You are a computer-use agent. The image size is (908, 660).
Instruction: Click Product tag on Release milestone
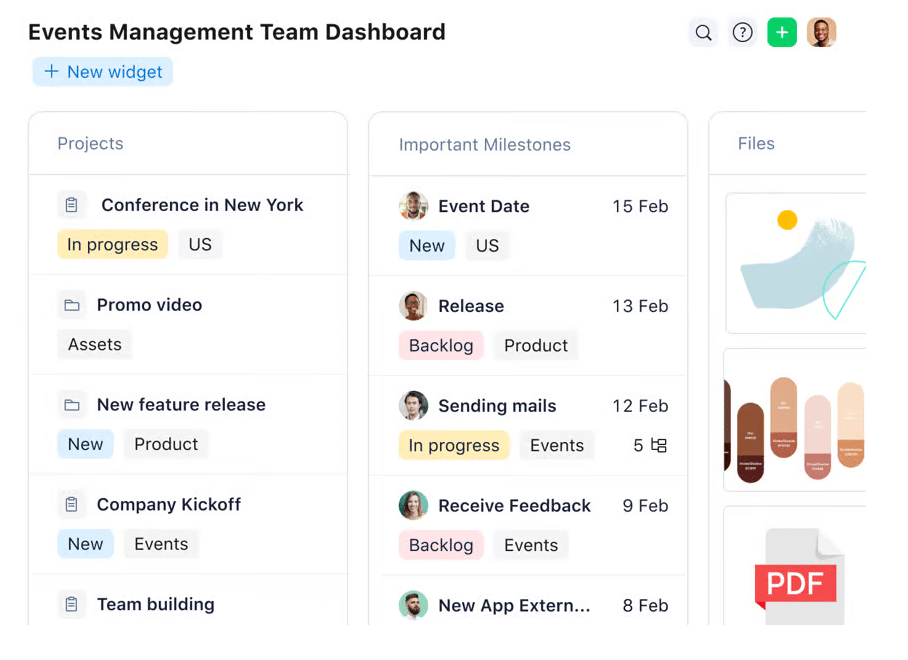(536, 346)
